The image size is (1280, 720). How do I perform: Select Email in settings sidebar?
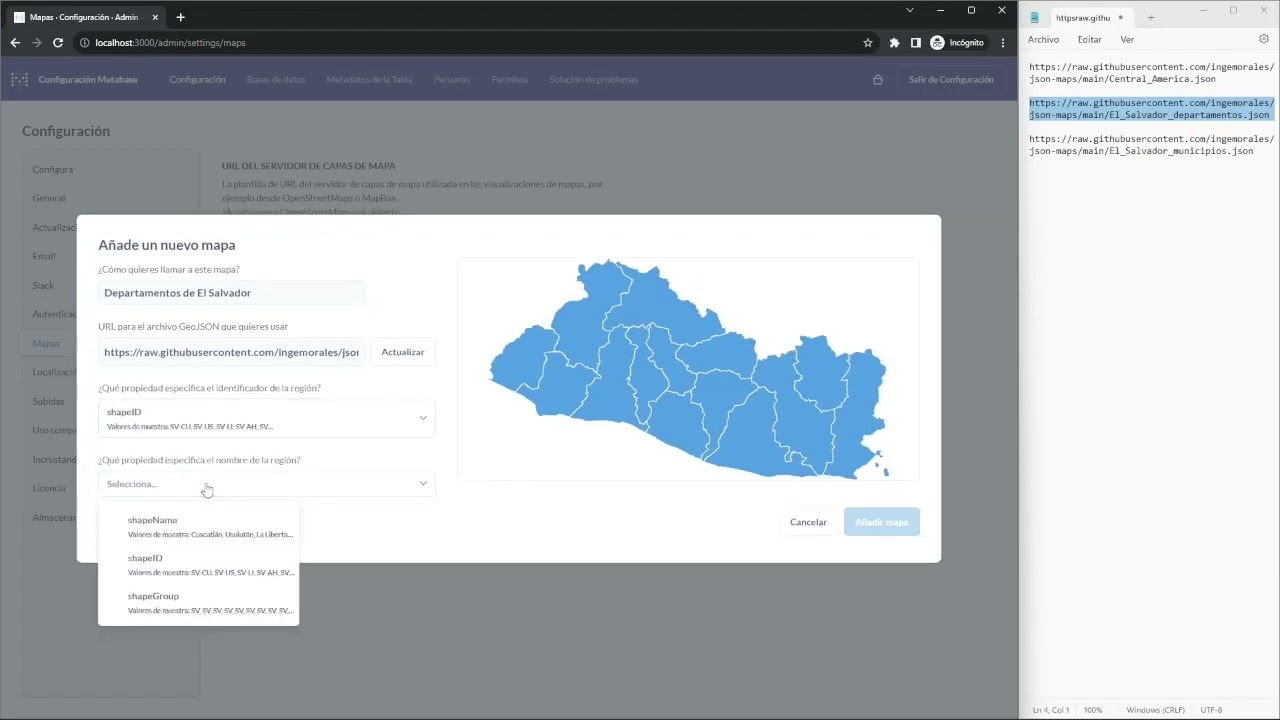coord(44,256)
